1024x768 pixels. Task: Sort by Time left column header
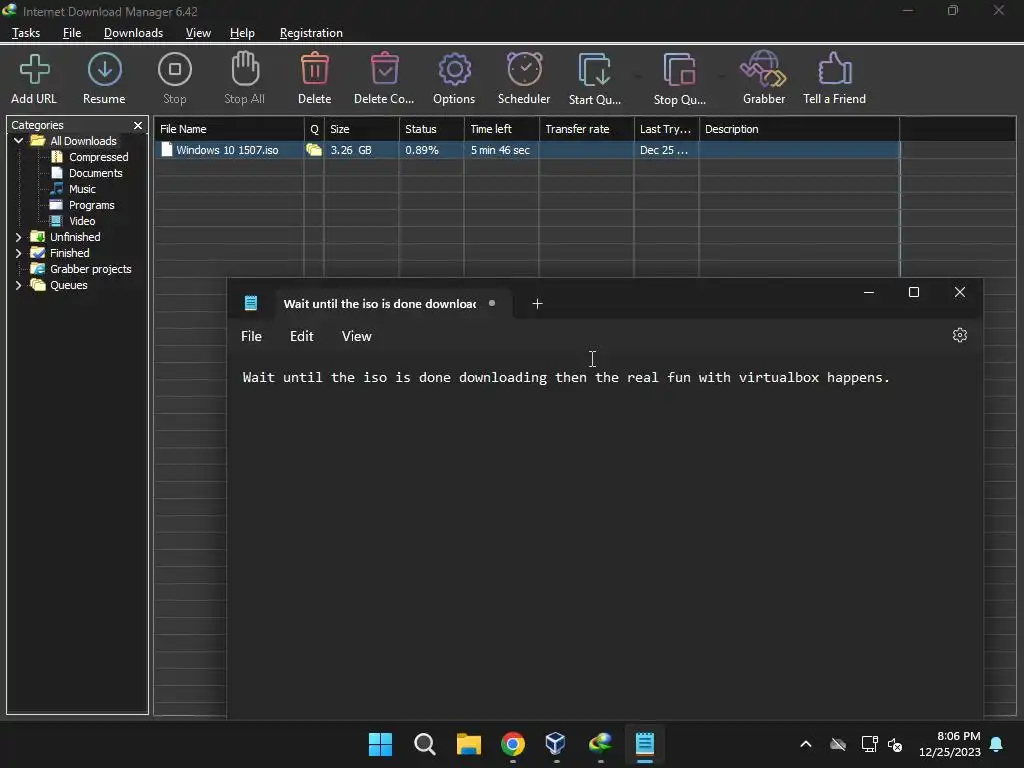(x=502, y=129)
